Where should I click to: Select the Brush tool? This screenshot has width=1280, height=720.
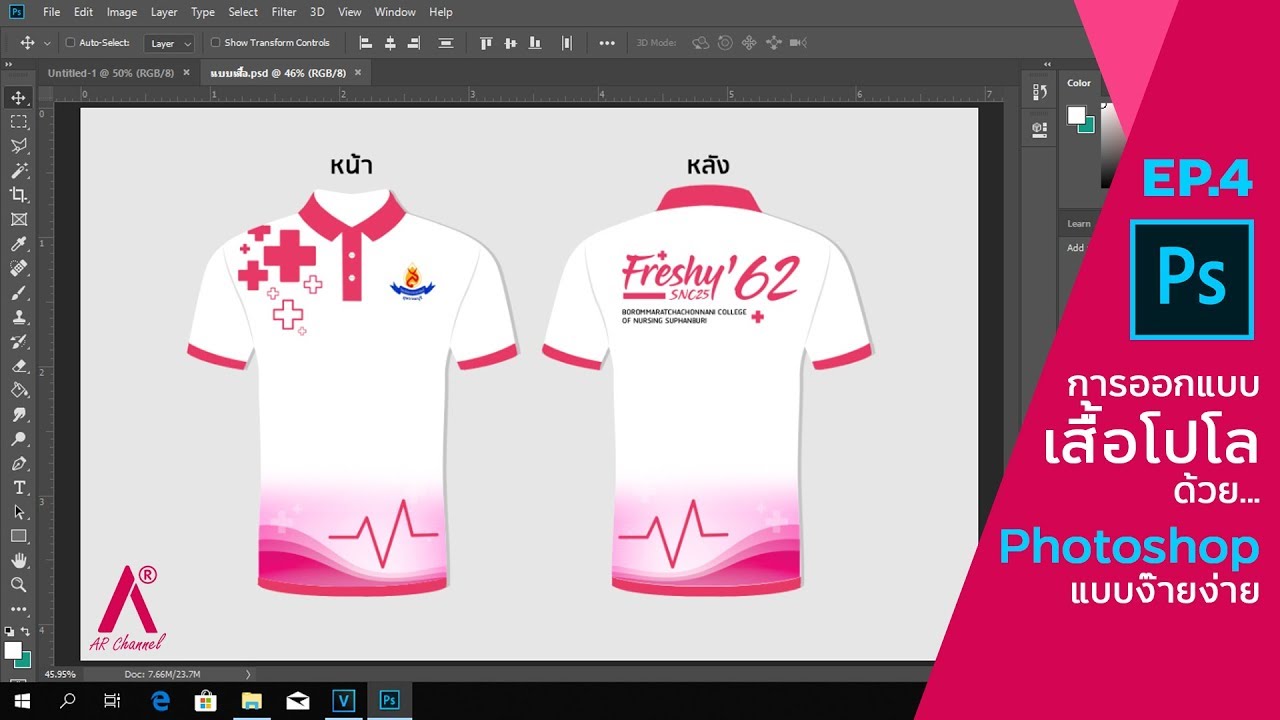(19, 293)
